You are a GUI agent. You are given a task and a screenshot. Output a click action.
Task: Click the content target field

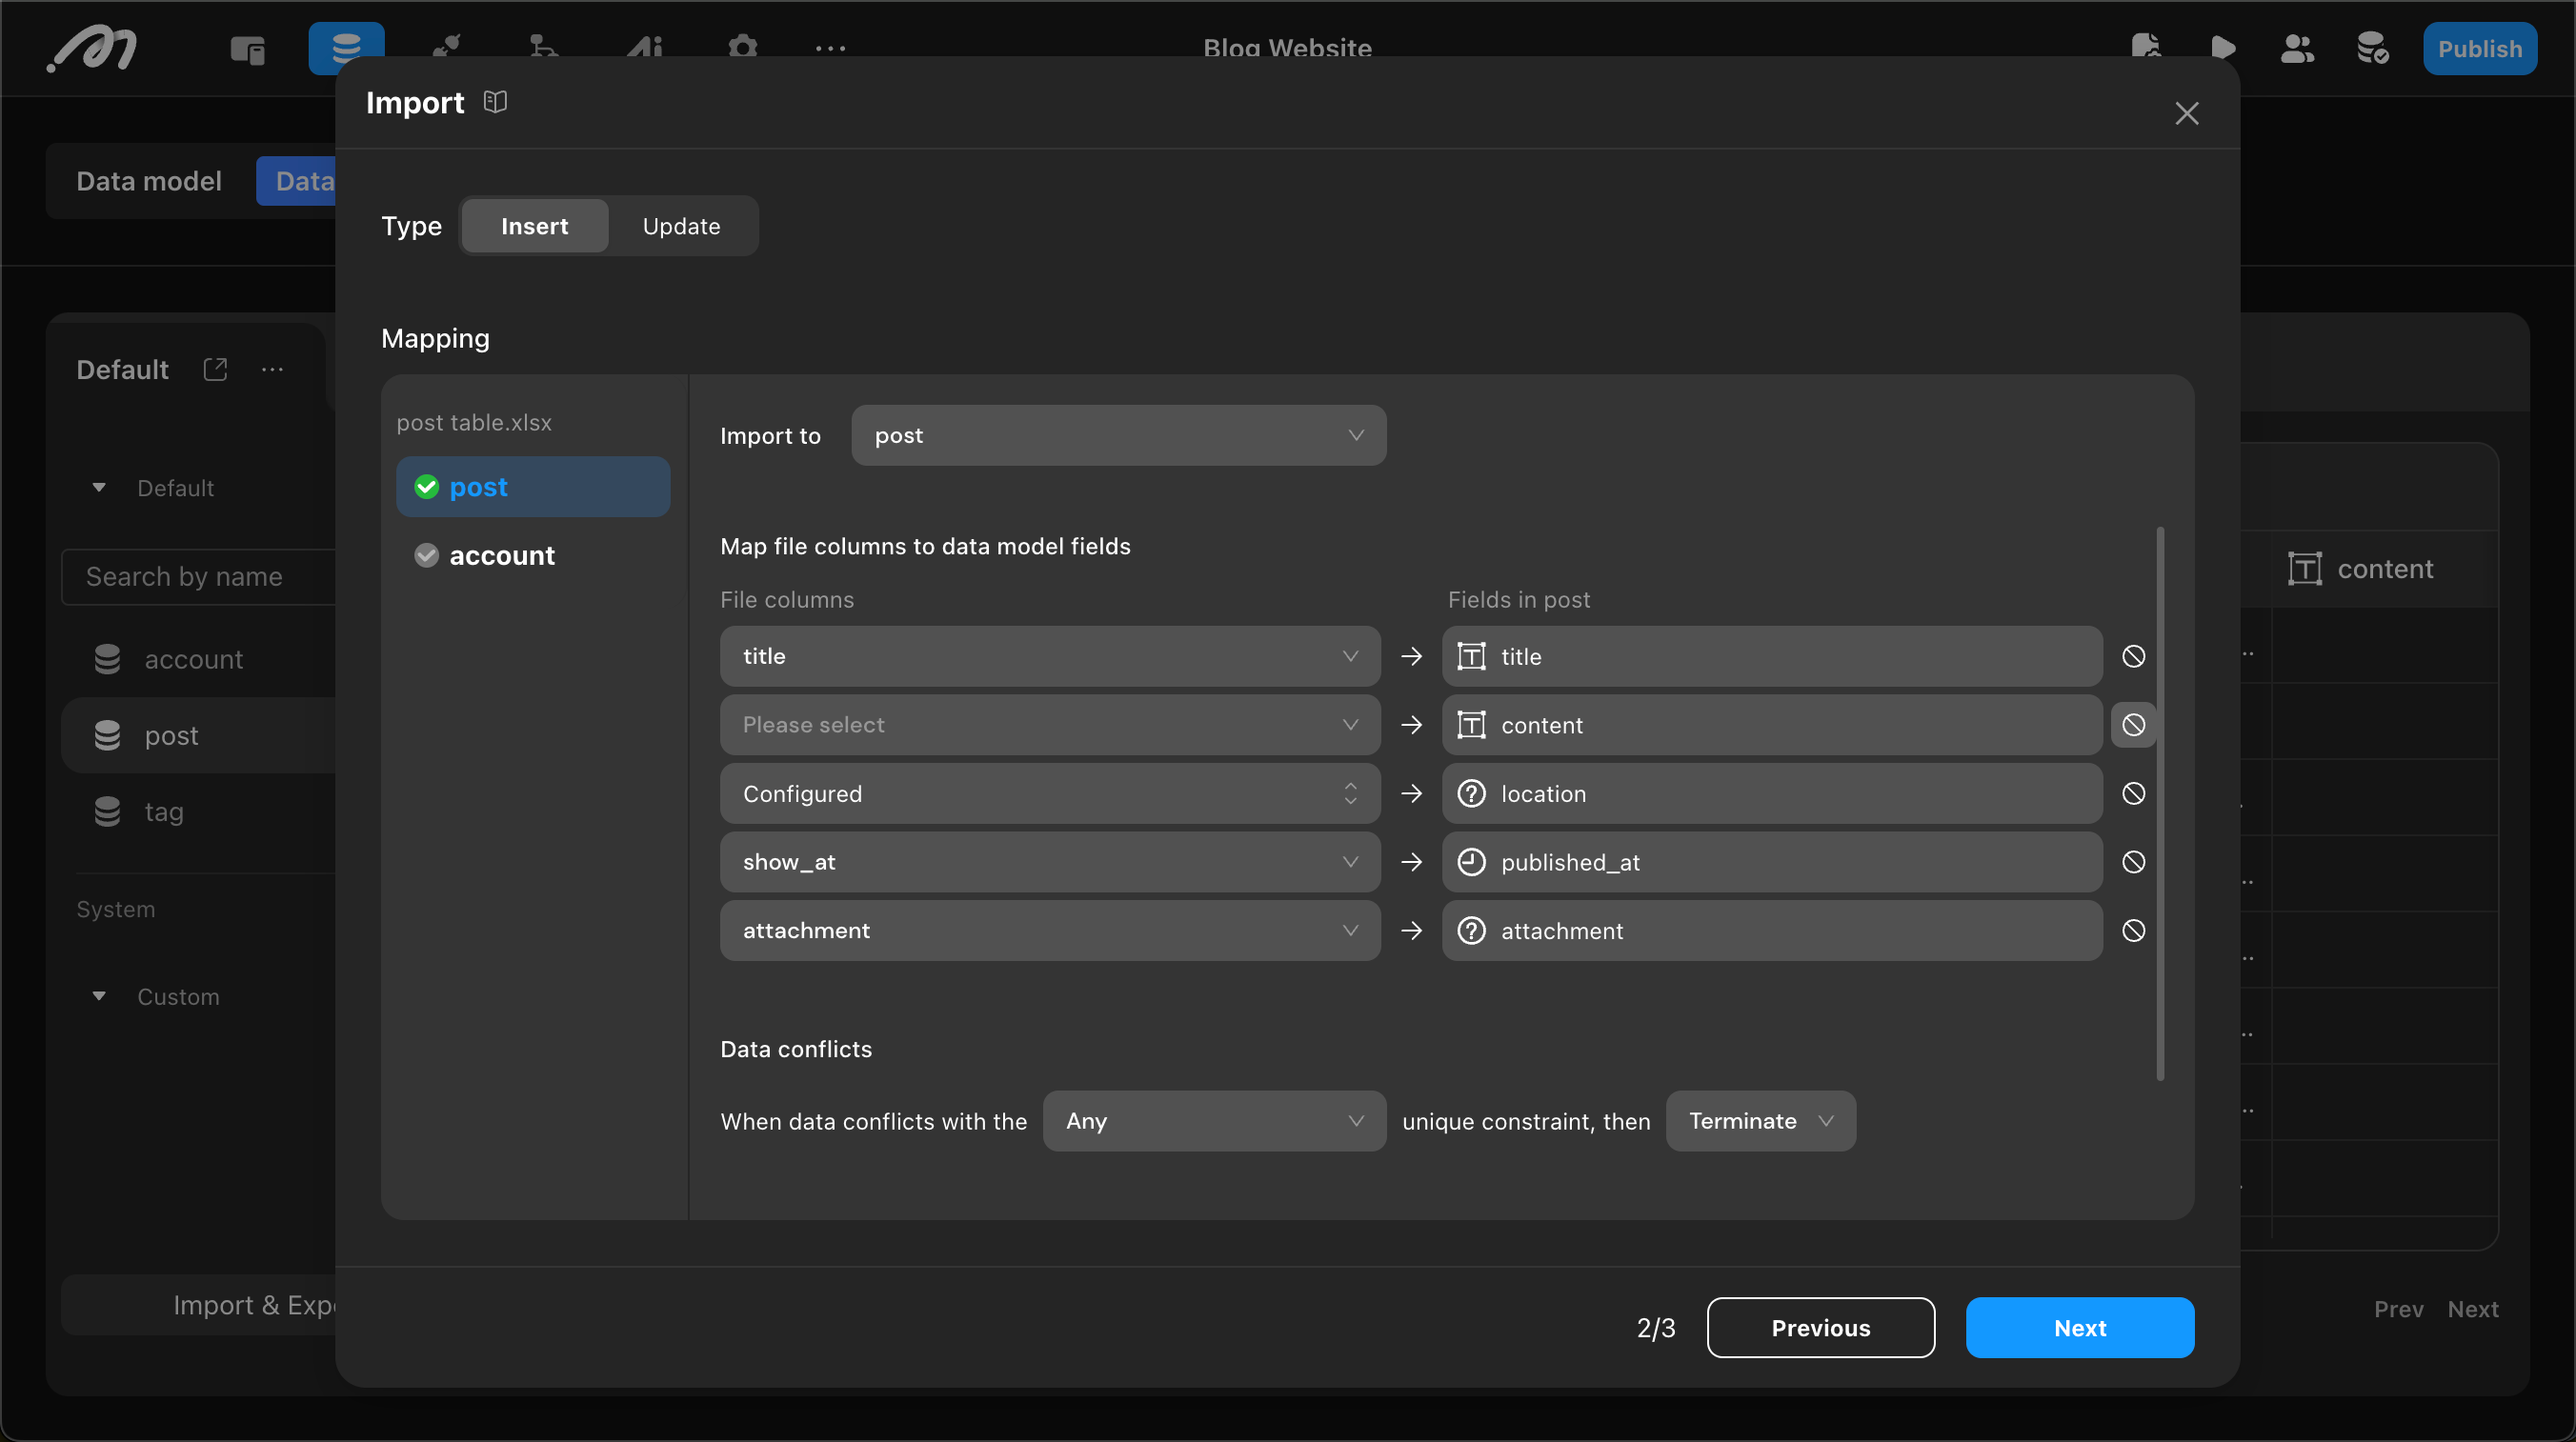[1772, 725]
